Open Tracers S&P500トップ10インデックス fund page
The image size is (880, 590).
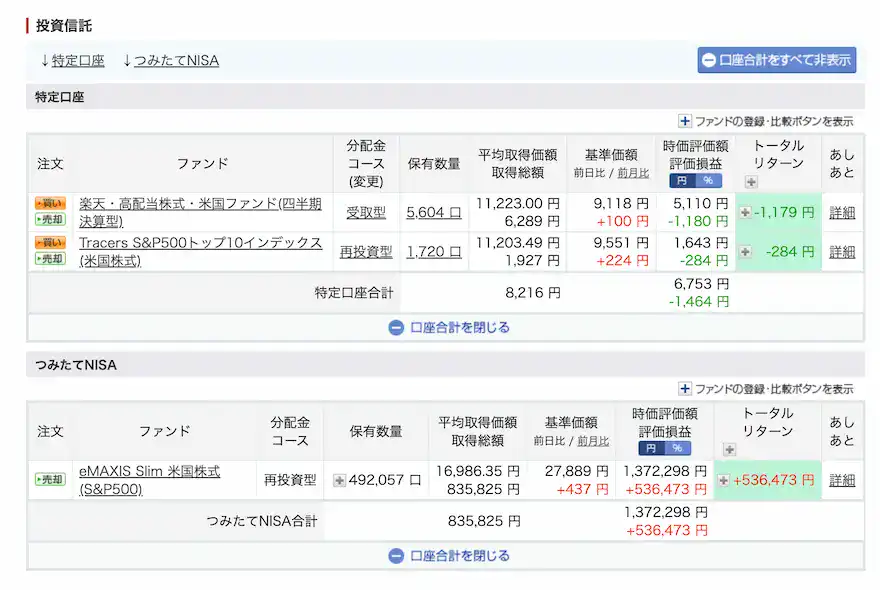pyautogui.click(x=200, y=251)
